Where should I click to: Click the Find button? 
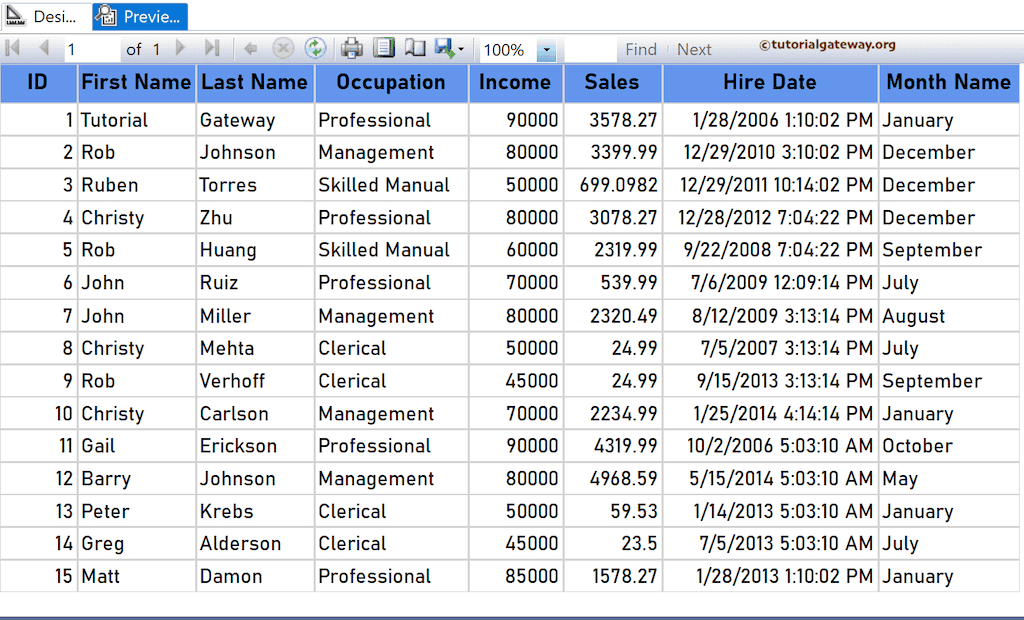pos(641,49)
